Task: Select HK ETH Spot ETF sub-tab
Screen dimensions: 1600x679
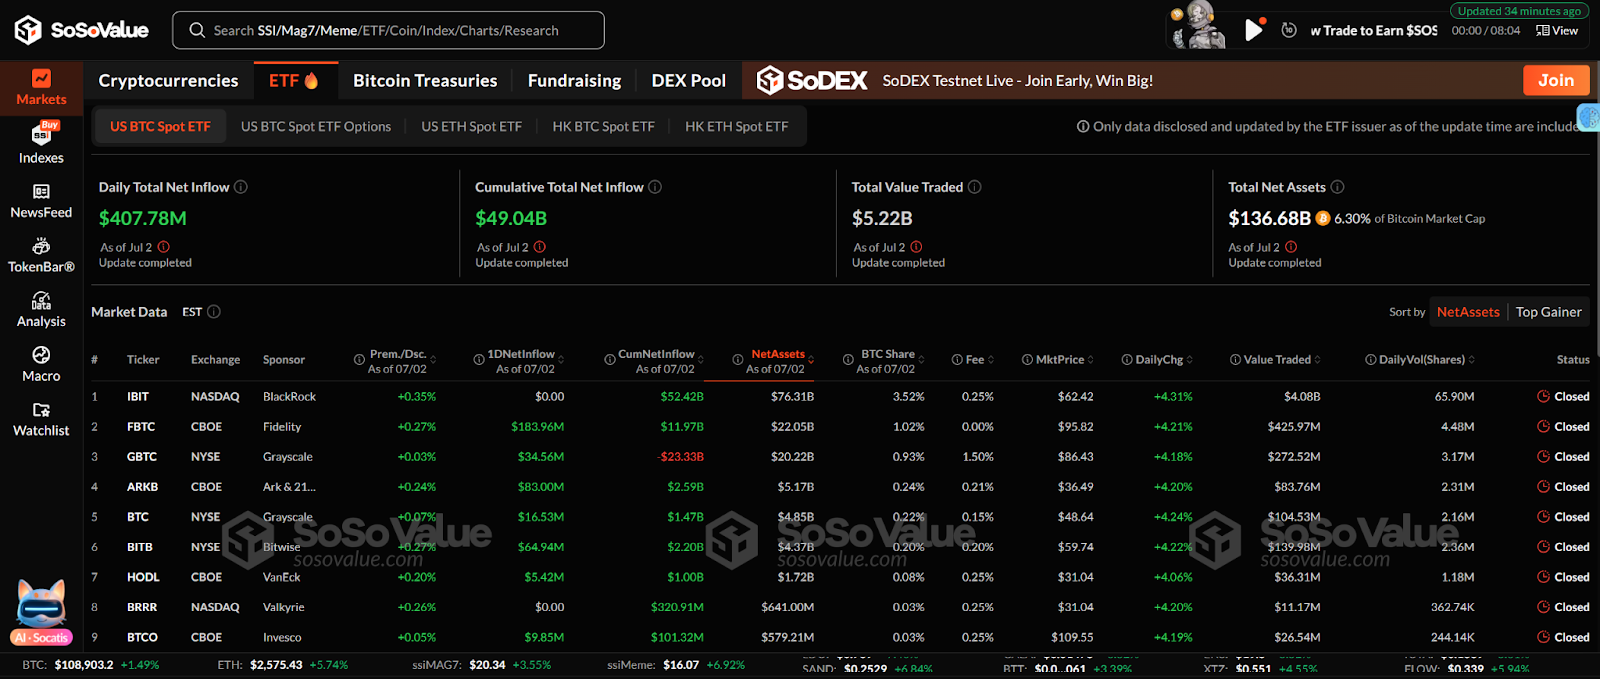Action: 736,127
